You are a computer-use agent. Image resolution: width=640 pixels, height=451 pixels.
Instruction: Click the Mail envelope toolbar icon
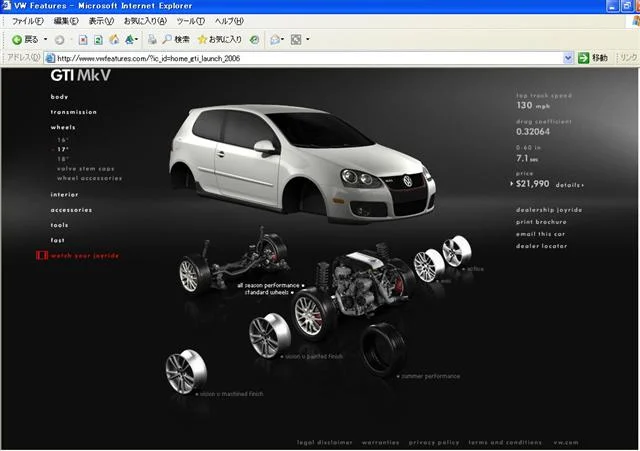click(276, 40)
